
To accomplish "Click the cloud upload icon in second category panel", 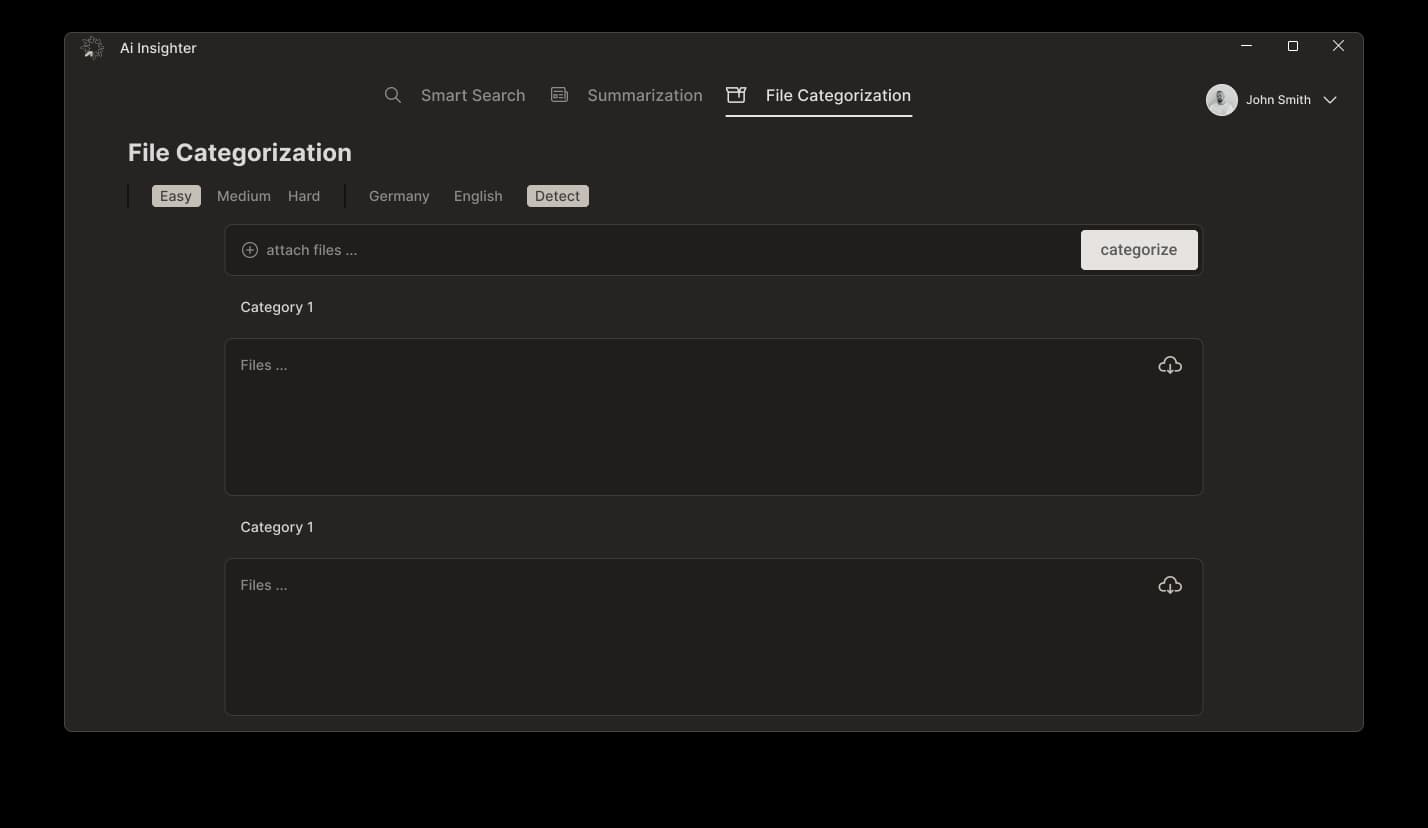I will point(1169,584).
